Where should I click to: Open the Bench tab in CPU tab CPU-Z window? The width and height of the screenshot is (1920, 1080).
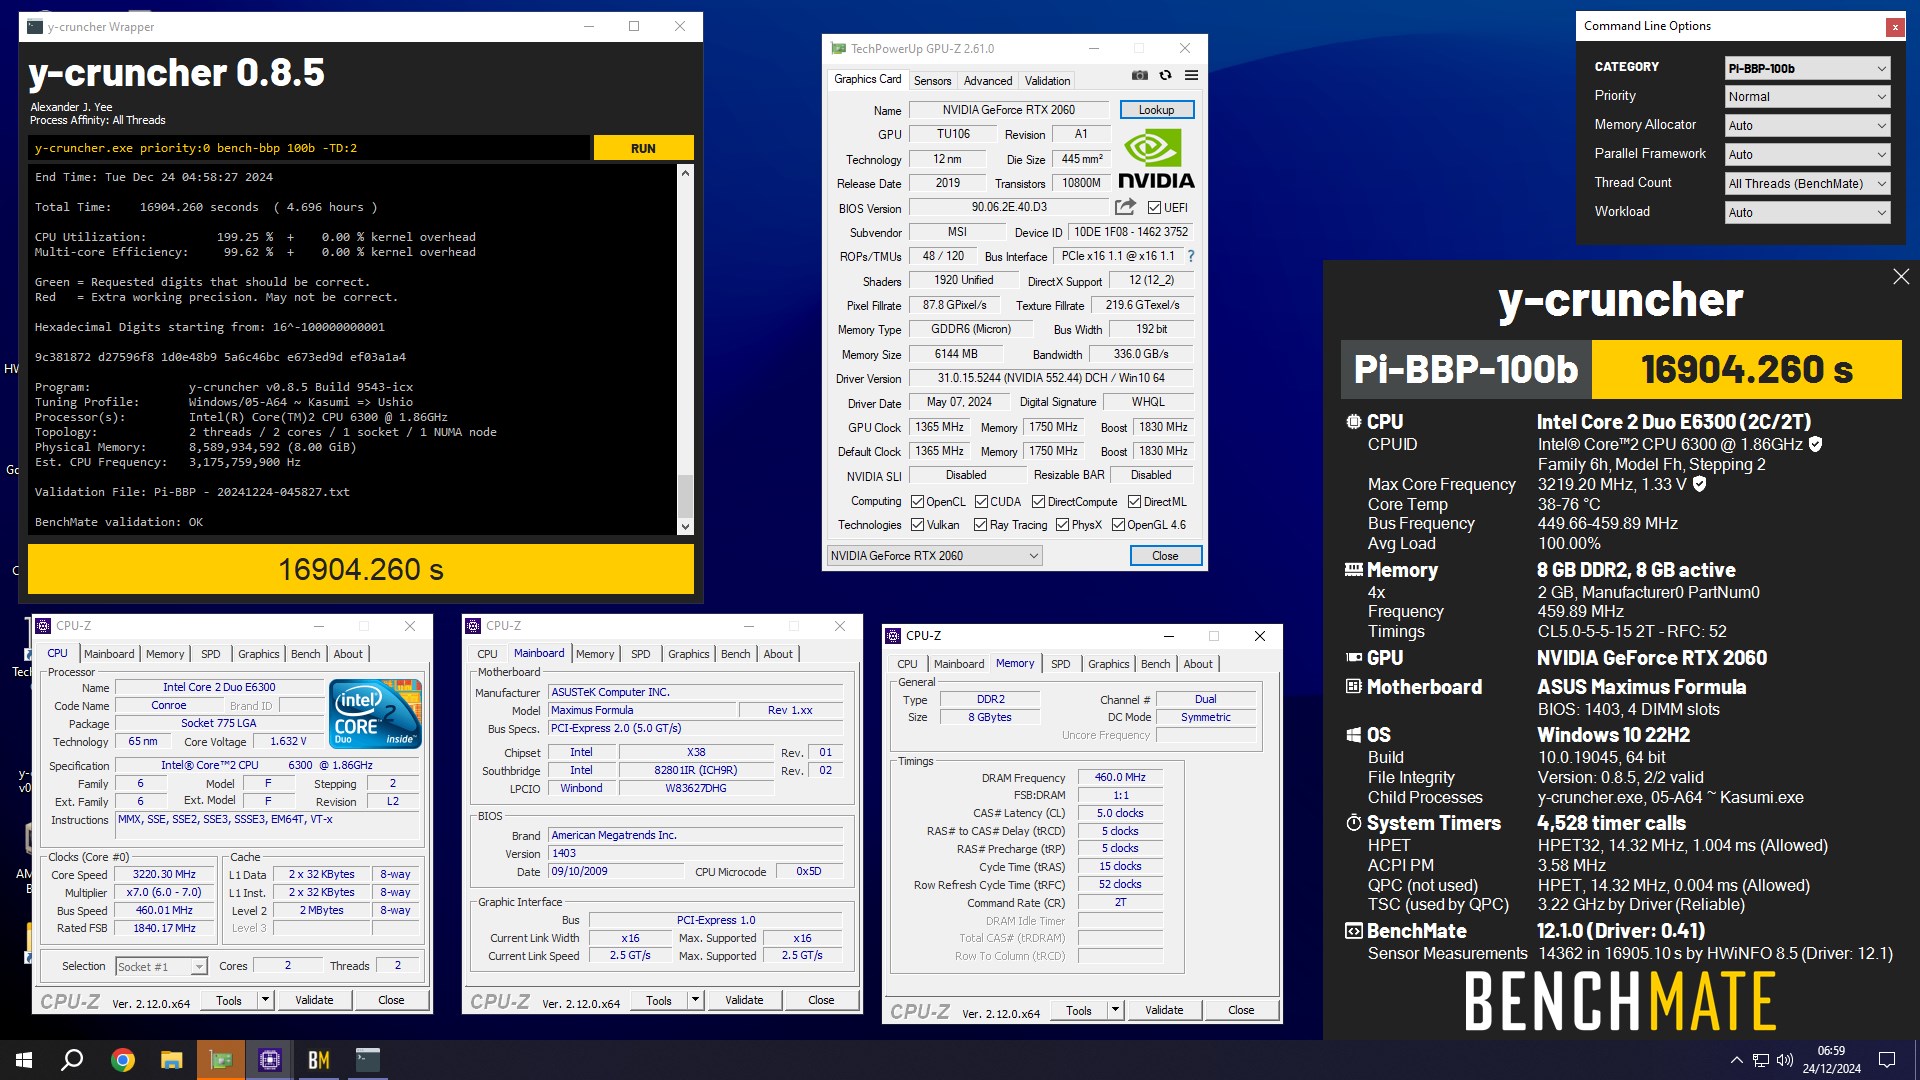[x=305, y=654]
